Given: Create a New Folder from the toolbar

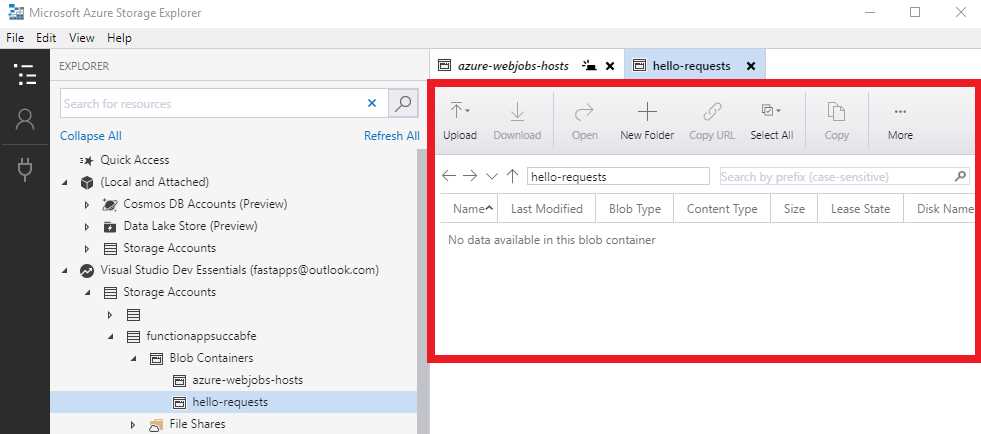Looking at the screenshot, I should coord(647,121).
